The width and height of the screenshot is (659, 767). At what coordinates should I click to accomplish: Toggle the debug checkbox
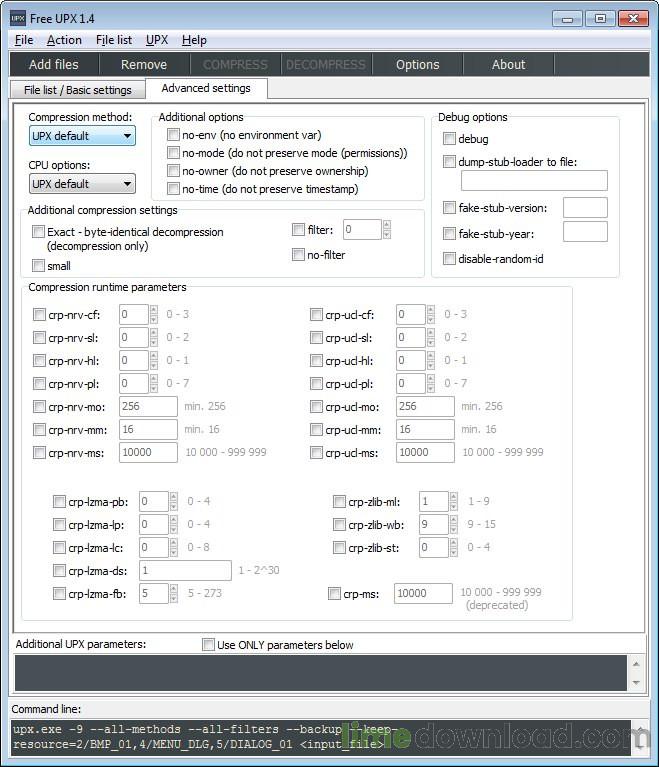(x=450, y=139)
